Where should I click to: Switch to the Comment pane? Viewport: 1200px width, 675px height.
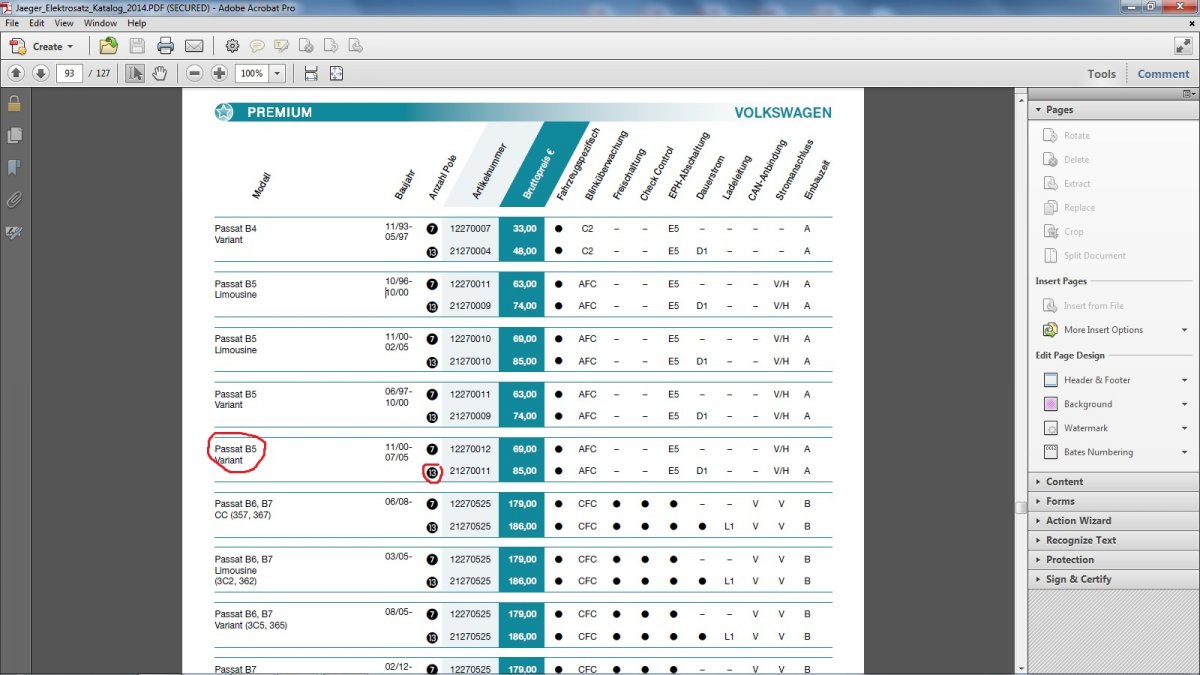[1163, 73]
